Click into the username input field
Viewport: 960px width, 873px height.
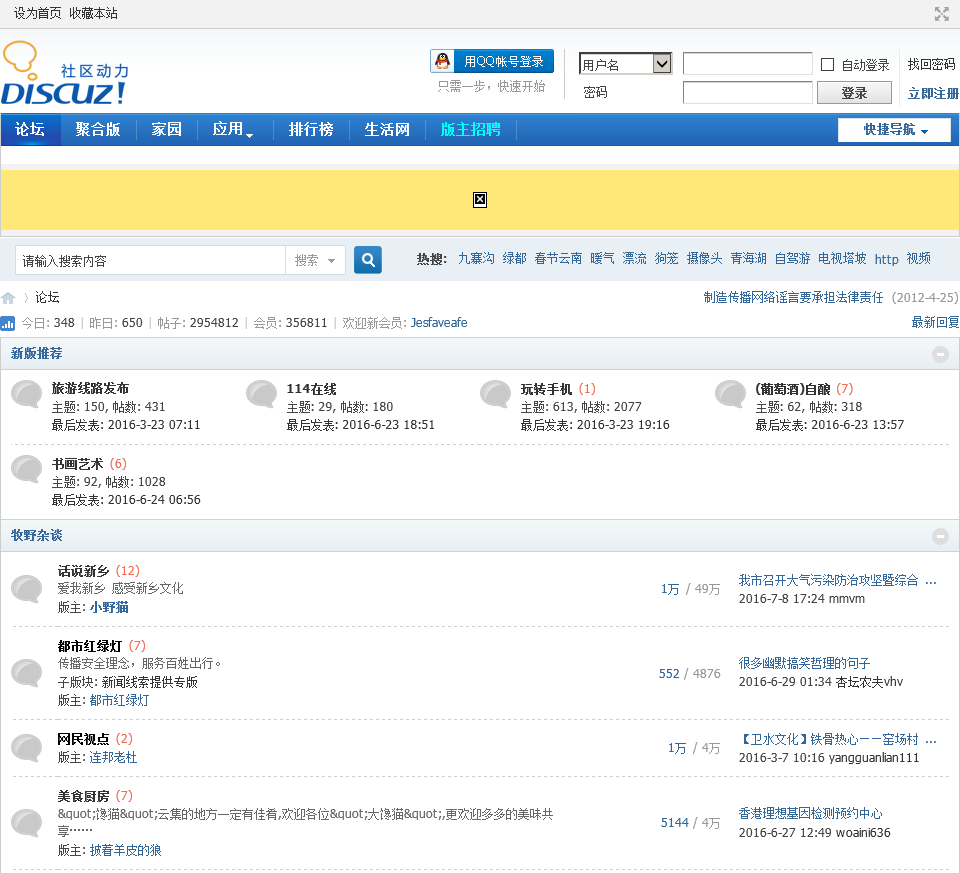pyautogui.click(x=748, y=64)
